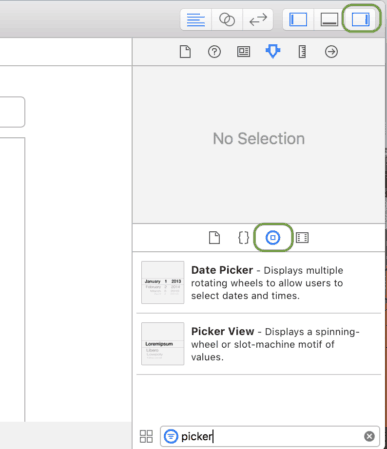Open the File Template library
387x449 pixels.
coord(214,238)
